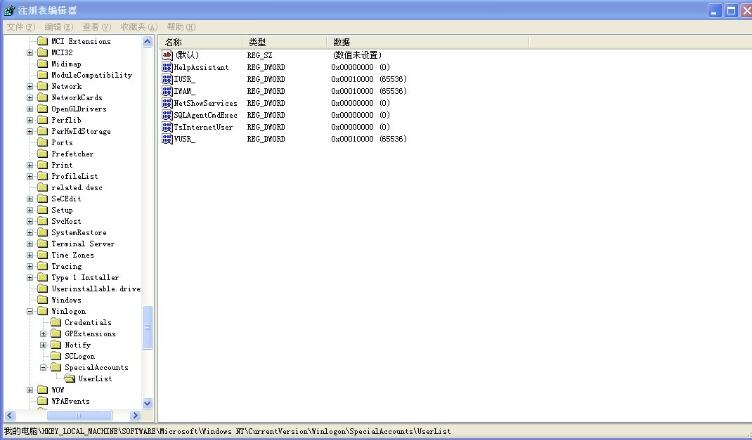This screenshot has height=440, width=752.
Task: Select the ProfileList key in tree
Action: [x=76, y=176]
